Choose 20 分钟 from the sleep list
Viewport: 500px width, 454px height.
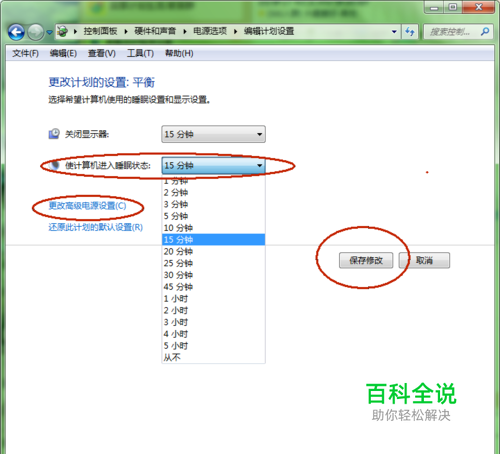click(213, 251)
